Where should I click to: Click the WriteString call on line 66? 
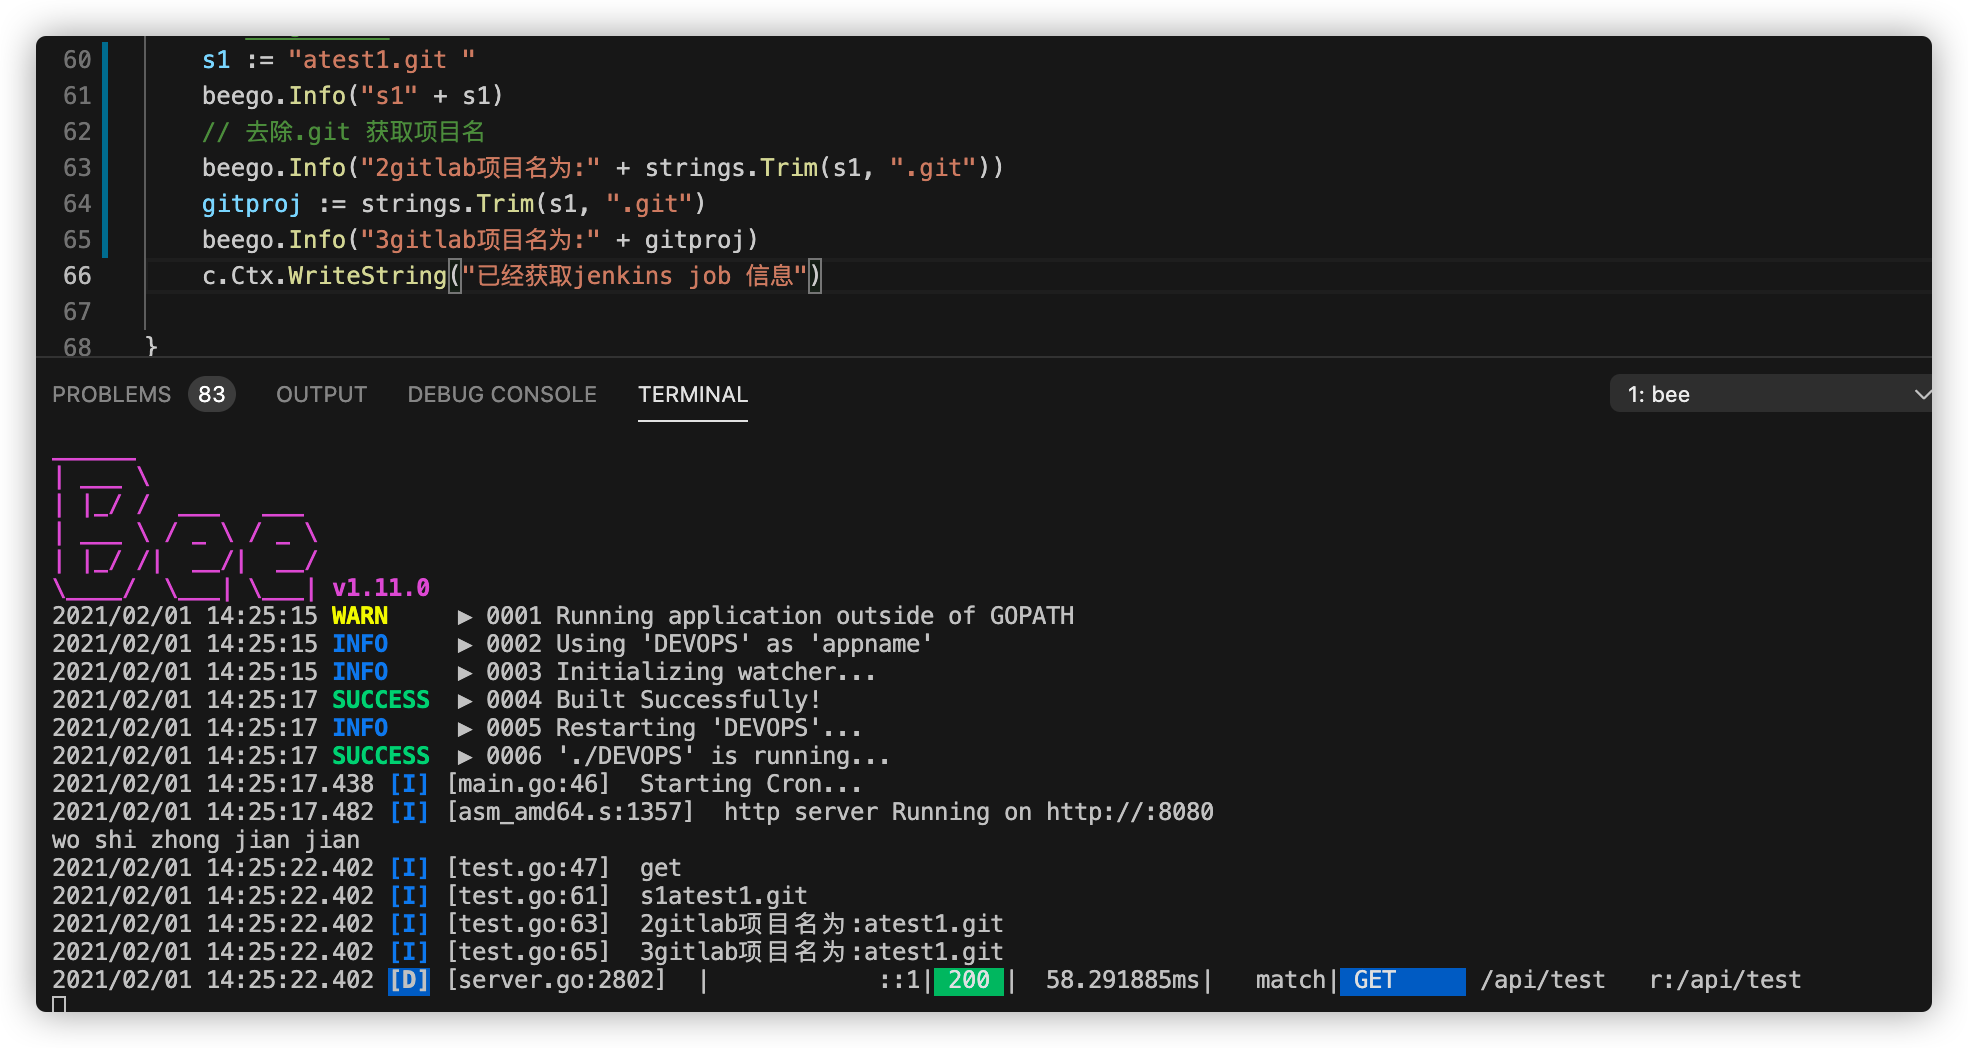(x=366, y=276)
